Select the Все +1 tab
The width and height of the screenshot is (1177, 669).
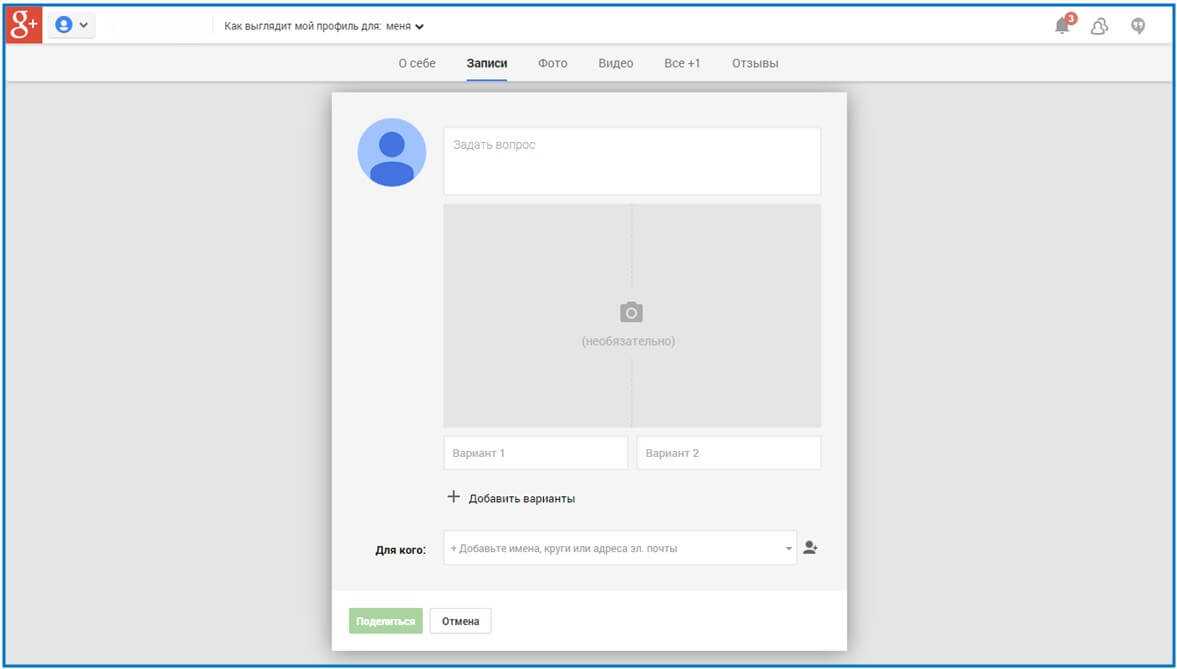point(682,63)
